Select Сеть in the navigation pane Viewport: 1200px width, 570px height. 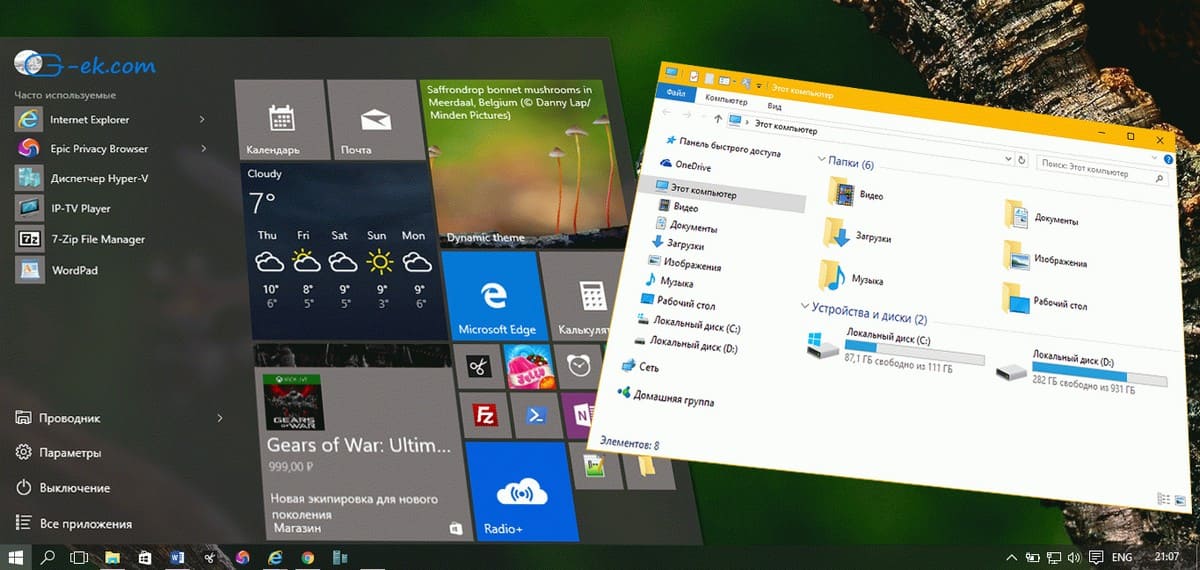(x=641, y=367)
